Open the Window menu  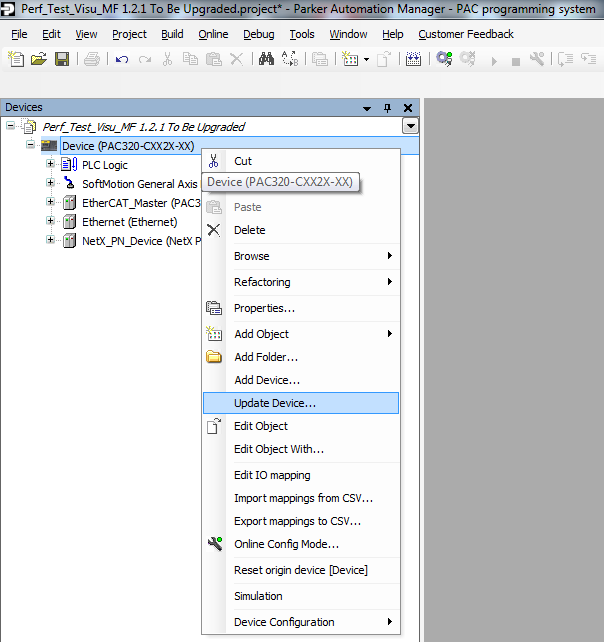click(x=348, y=34)
